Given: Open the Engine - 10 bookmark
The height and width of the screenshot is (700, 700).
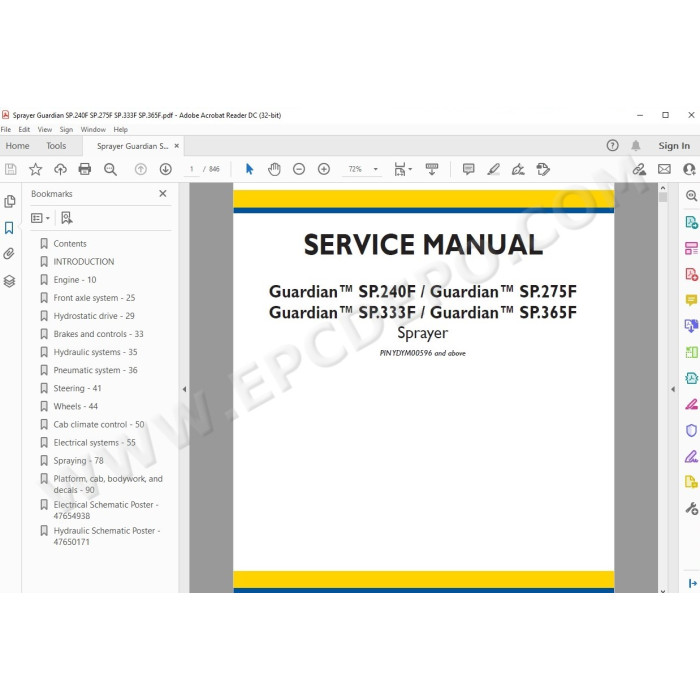Looking at the screenshot, I should point(75,280).
